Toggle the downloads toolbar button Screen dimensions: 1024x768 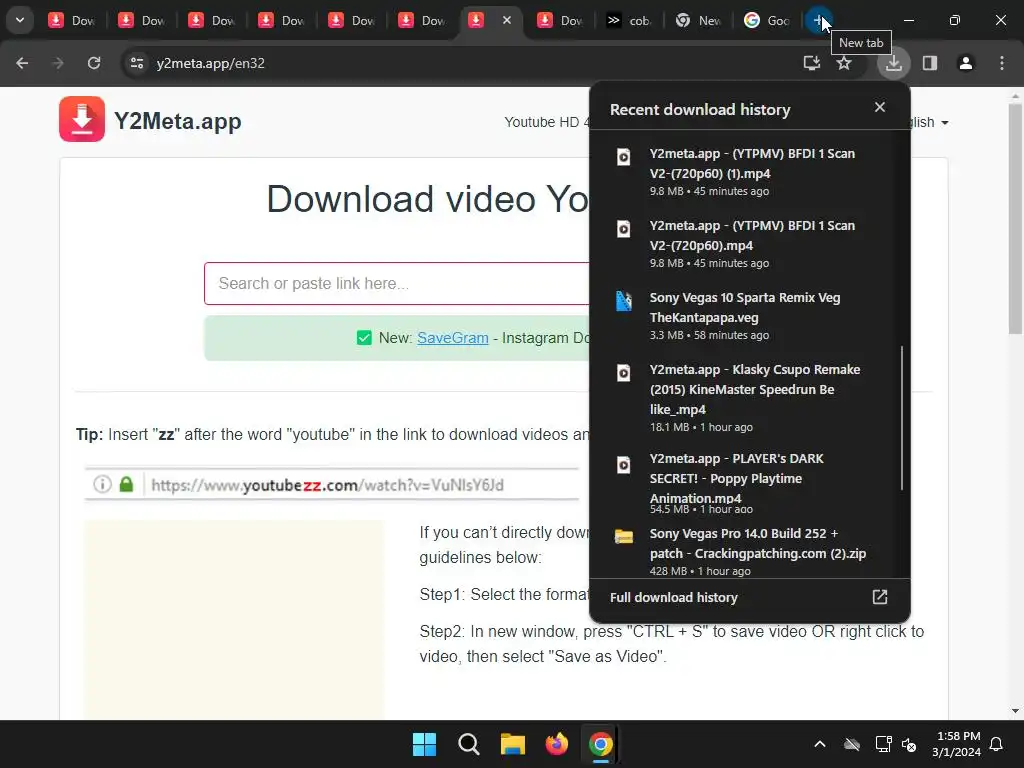pyautogui.click(x=893, y=63)
